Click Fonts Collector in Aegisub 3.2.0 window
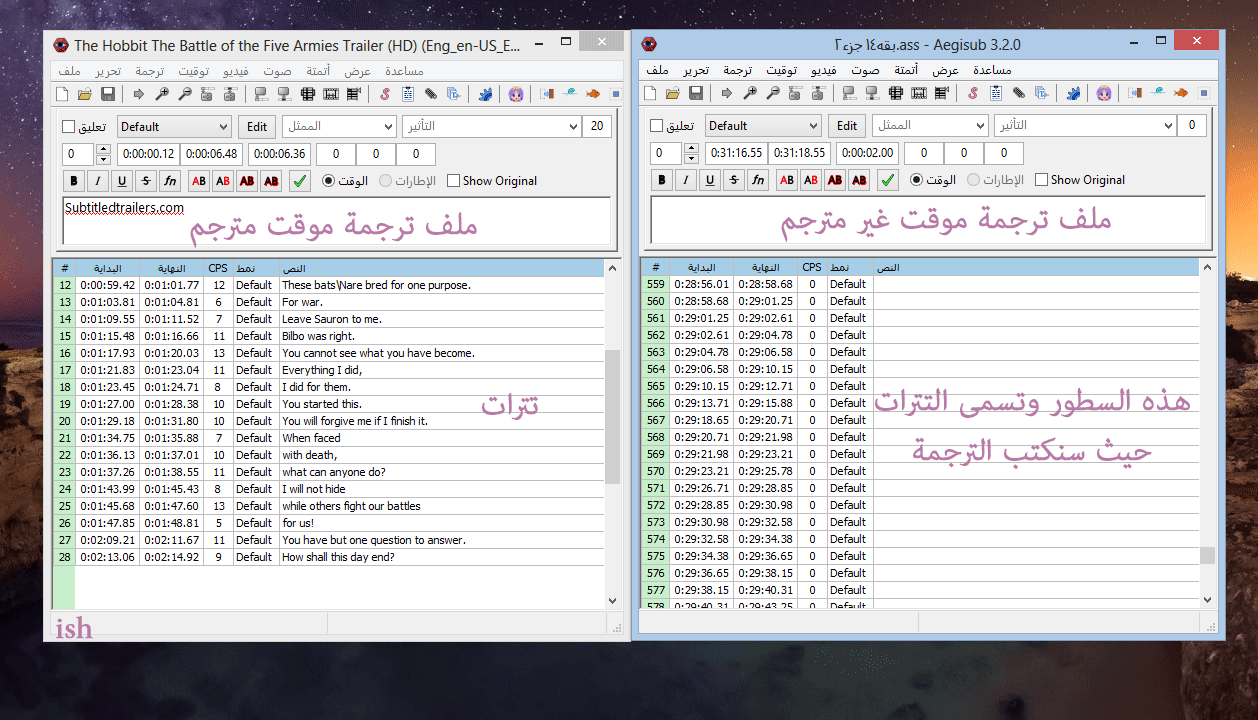The image size is (1258, 720). (1041, 93)
